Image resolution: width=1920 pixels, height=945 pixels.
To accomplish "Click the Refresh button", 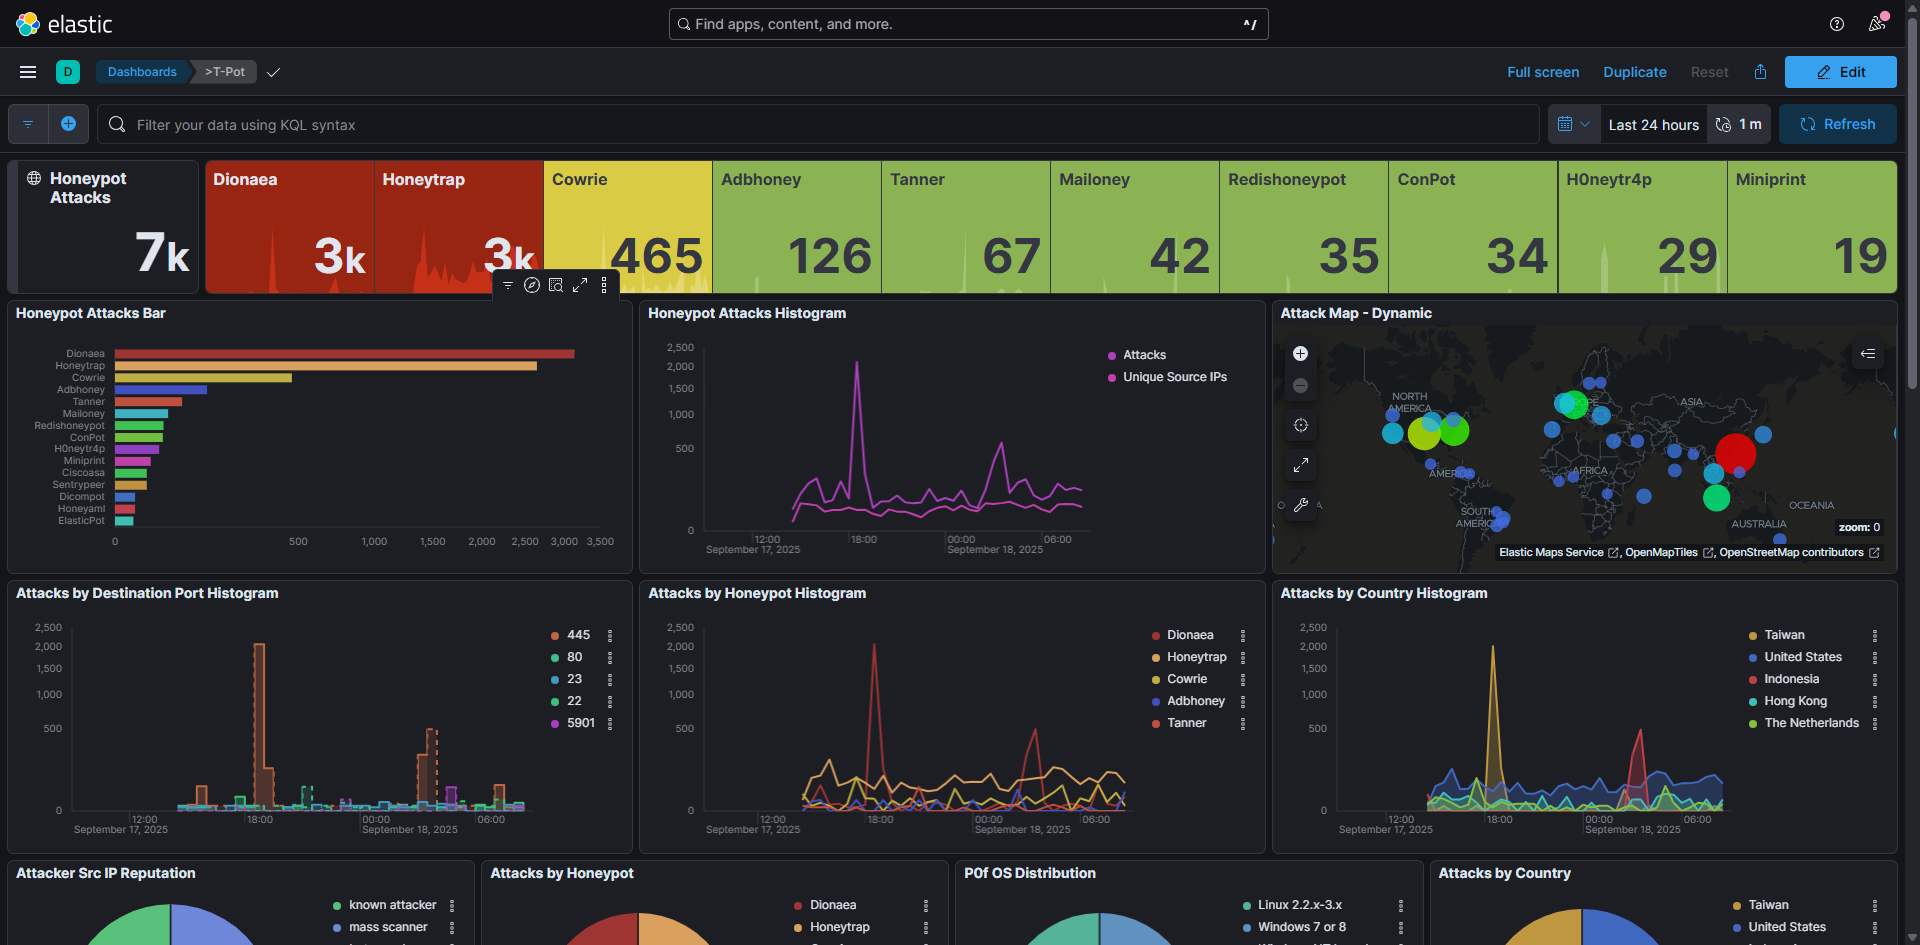I will point(1837,124).
